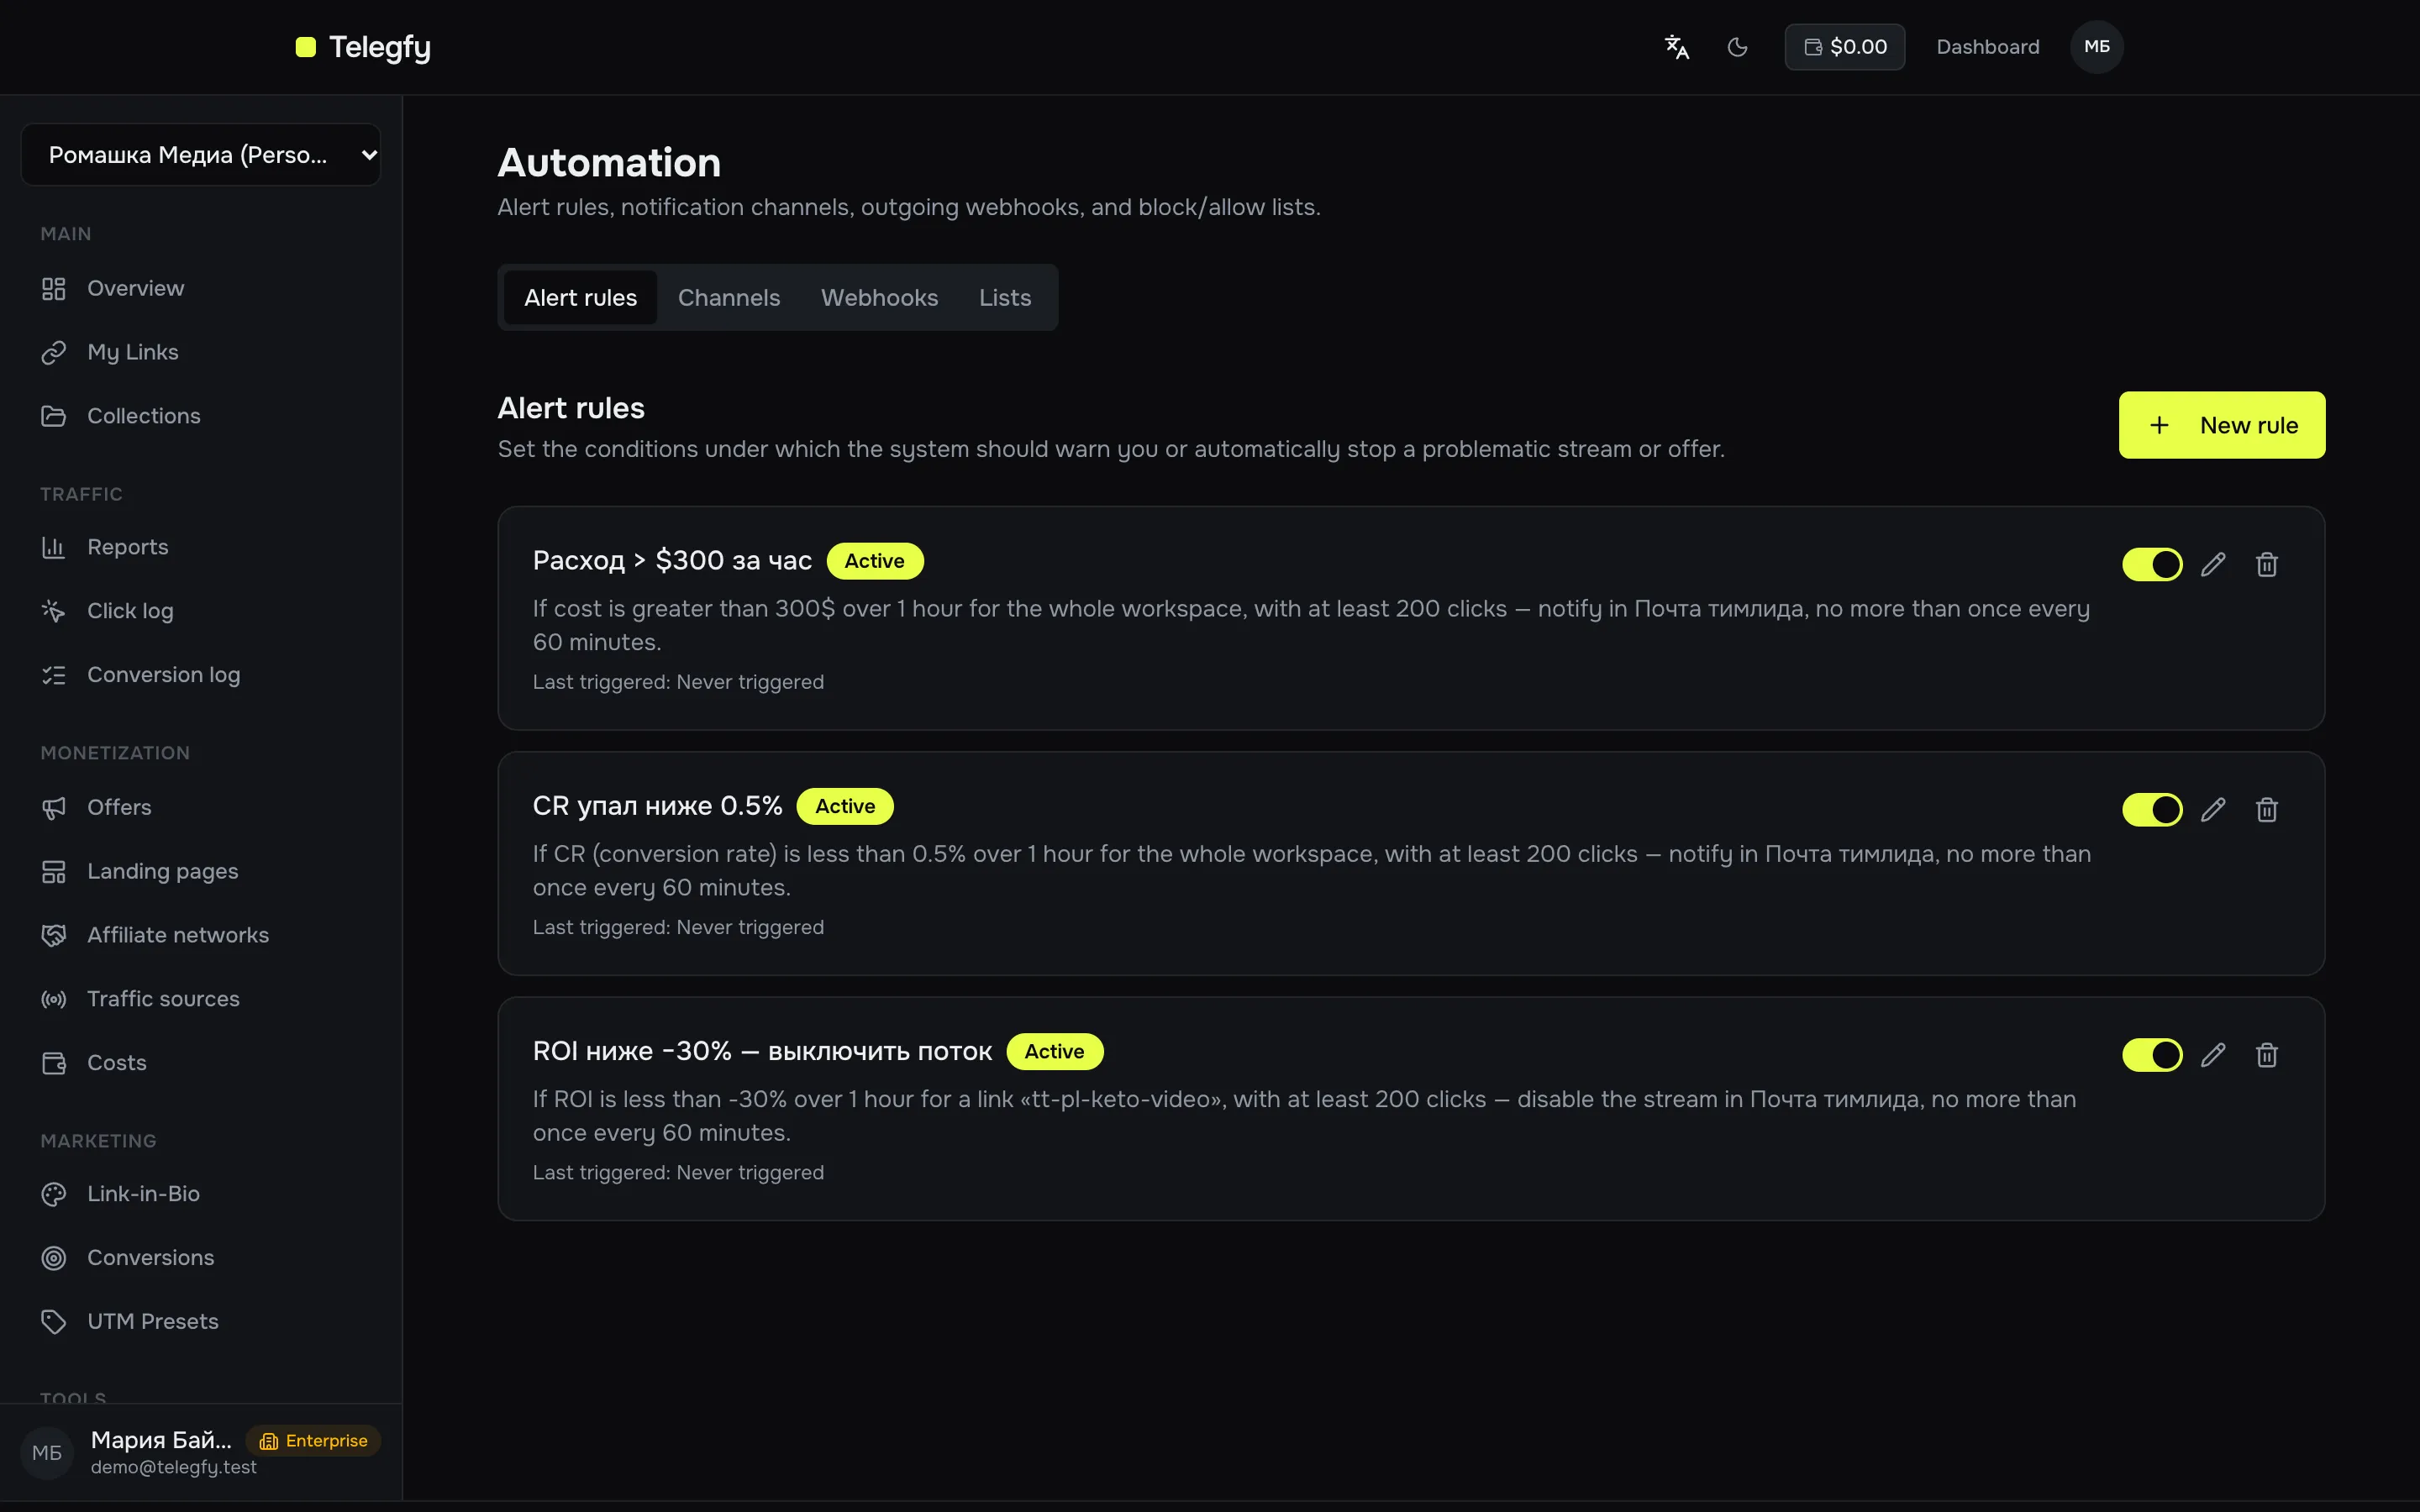Go to My Links
This screenshot has width=2420, height=1512.
click(201, 352)
